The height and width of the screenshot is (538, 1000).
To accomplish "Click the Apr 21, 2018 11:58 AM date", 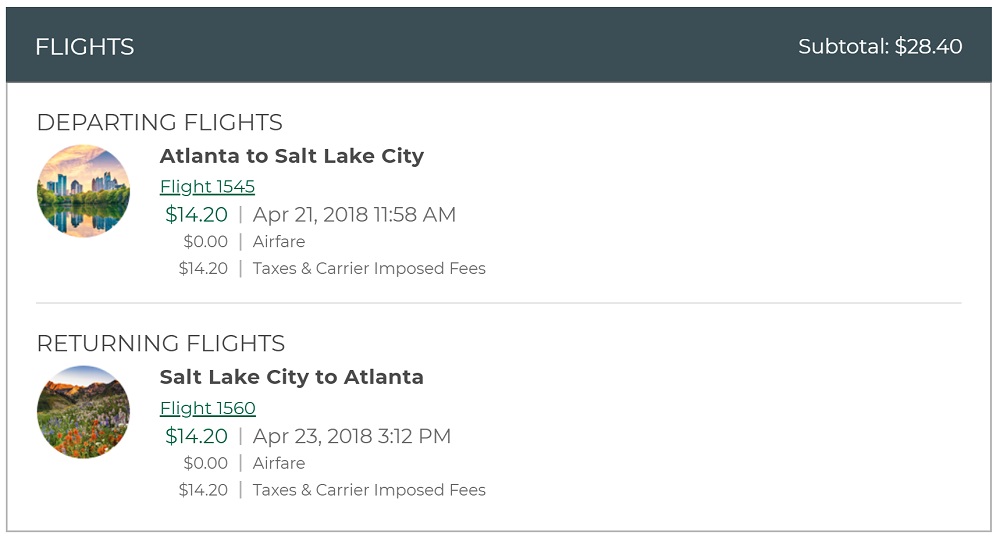I will [x=354, y=215].
